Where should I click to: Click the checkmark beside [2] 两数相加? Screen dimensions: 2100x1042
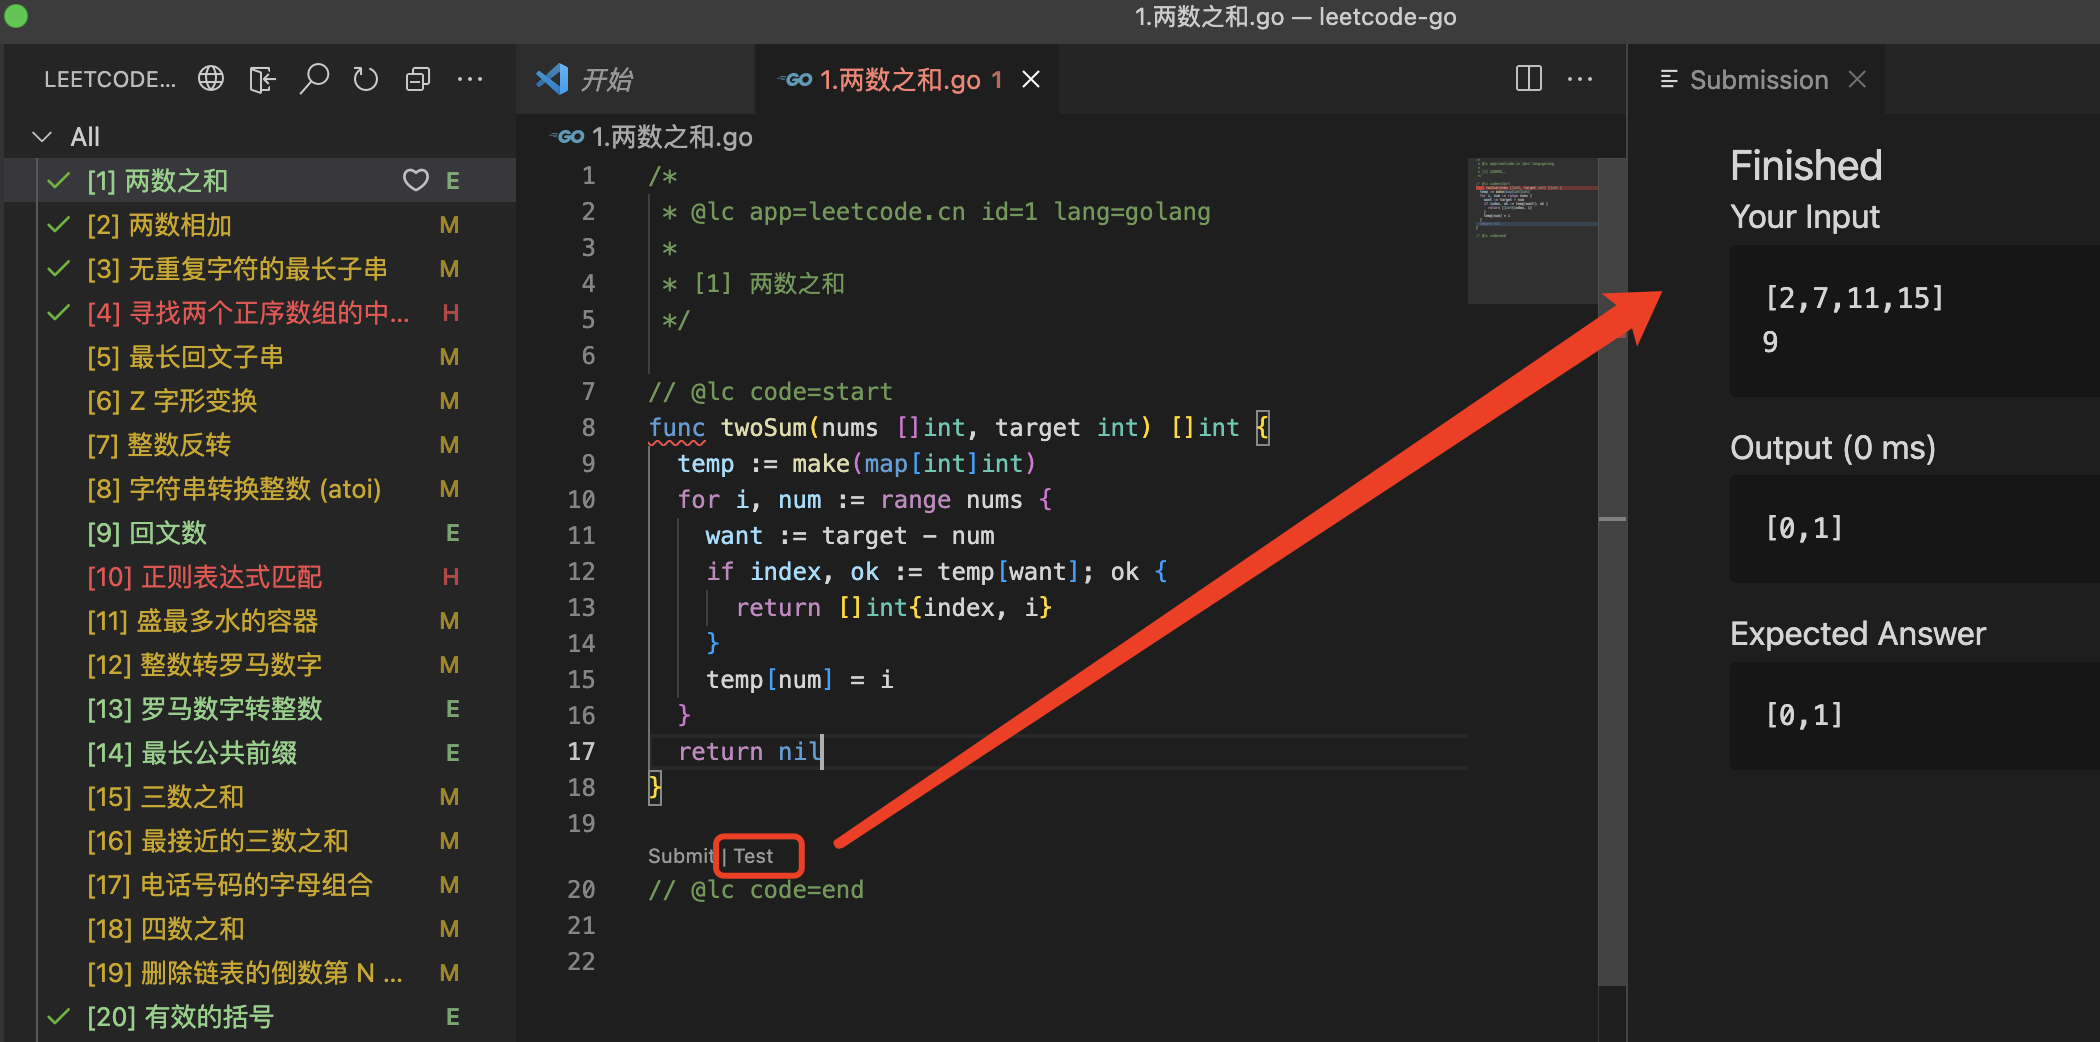(57, 225)
